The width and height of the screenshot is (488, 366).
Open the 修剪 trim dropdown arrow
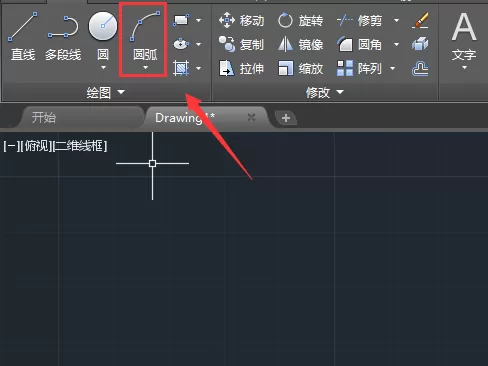396,20
